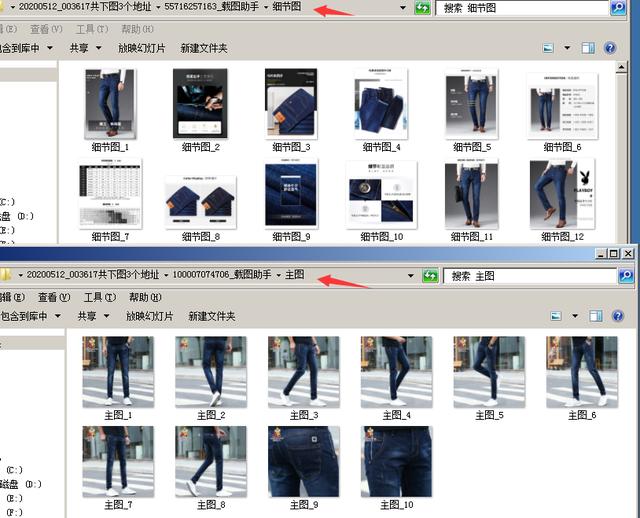Open 查看(V) menu in bottom window
Image resolution: width=640 pixels, height=518 pixels.
coord(54,297)
